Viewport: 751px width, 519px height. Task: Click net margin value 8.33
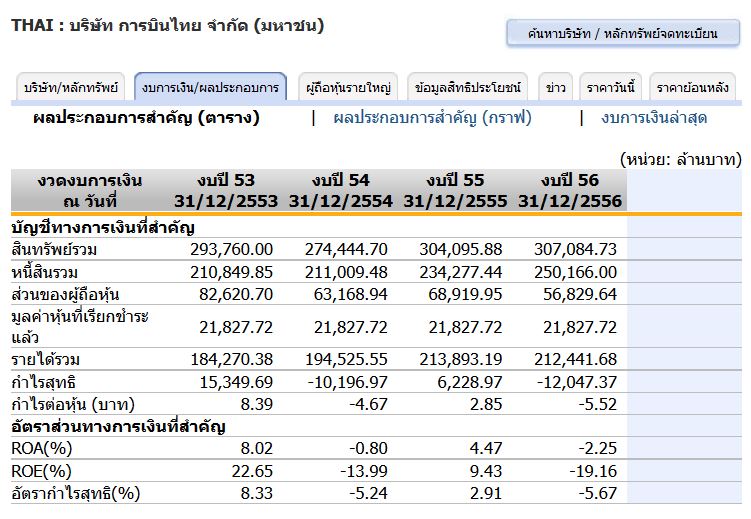[257, 493]
